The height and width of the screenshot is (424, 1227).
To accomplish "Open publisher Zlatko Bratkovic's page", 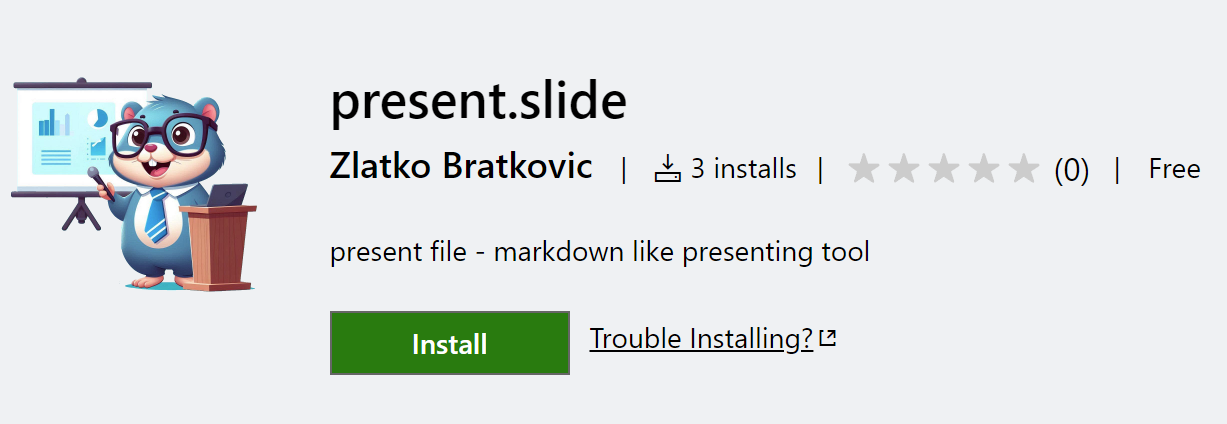I will click(x=461, y=168).
